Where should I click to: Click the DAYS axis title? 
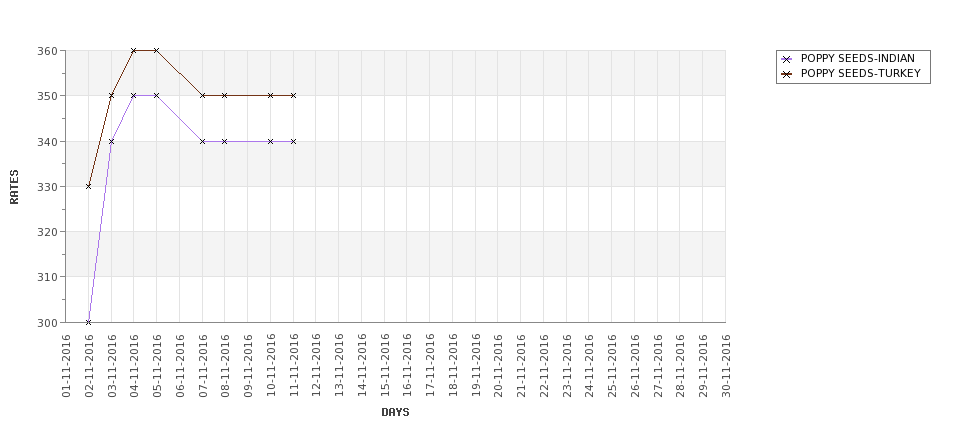pos(395,412)
